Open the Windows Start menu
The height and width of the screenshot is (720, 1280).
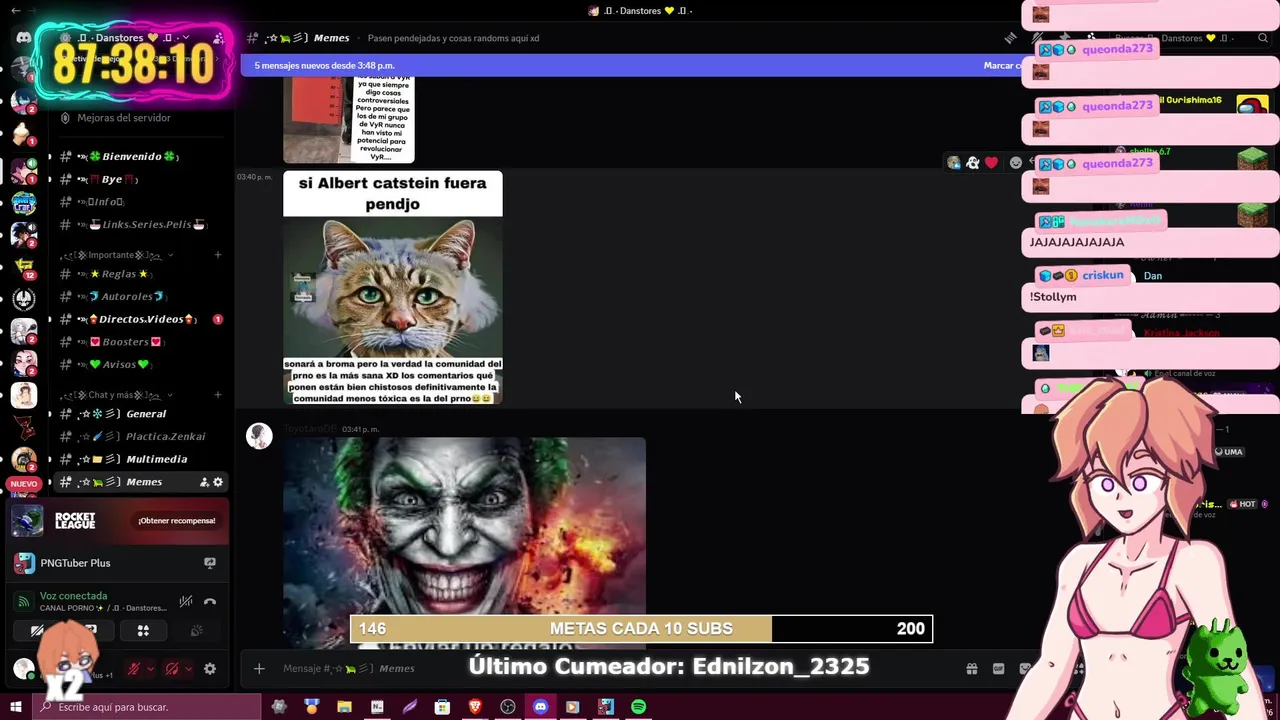coord(15,707)
